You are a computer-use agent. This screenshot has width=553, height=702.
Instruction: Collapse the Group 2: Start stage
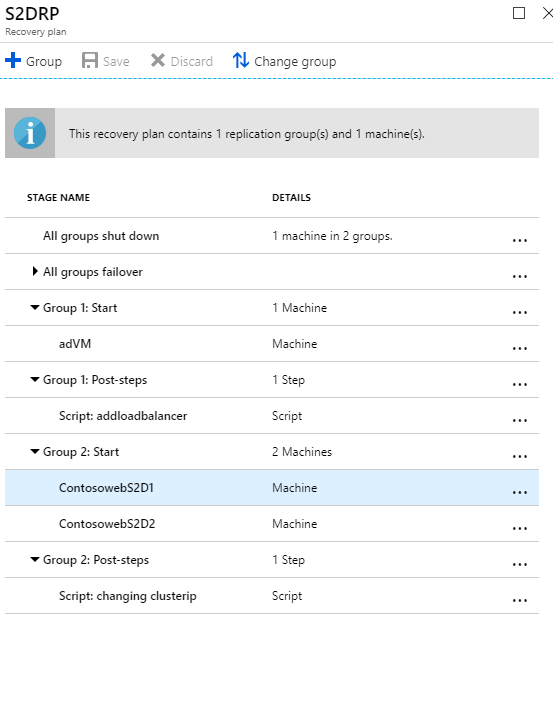(34, 451)
